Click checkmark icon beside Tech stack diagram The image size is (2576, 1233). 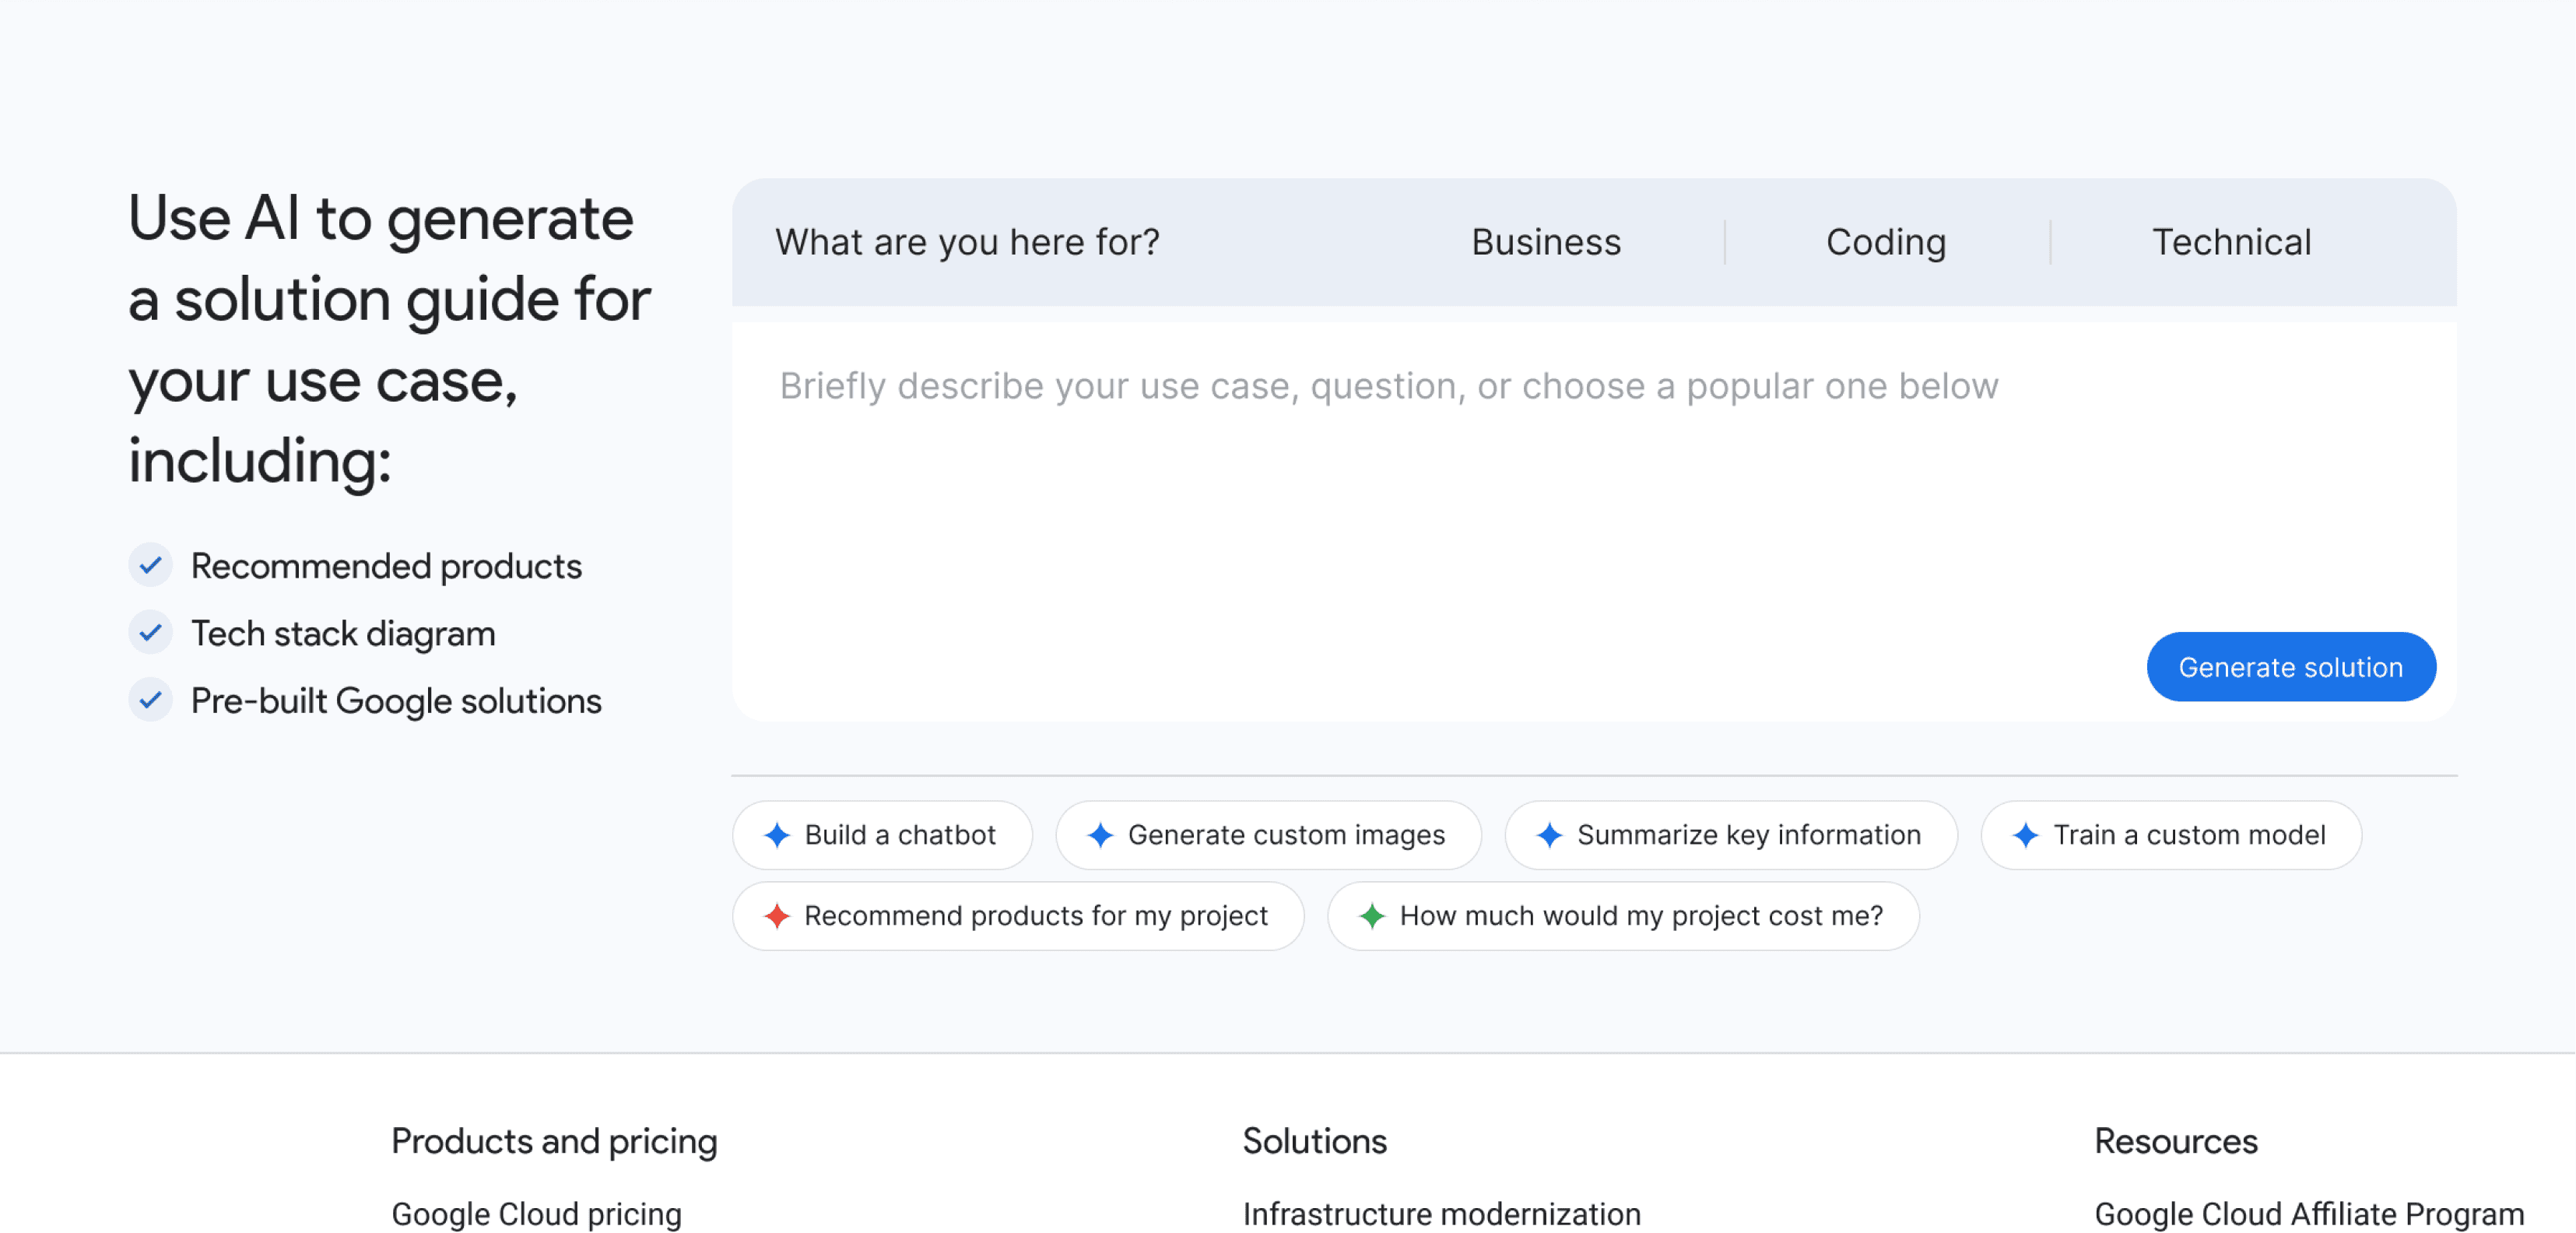[x=151, y=633]
